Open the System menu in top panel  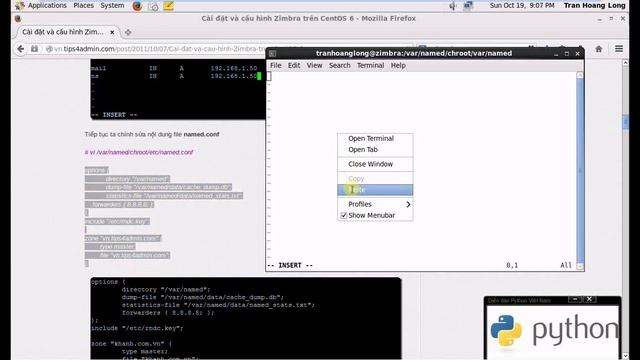[x=112, y=5]
